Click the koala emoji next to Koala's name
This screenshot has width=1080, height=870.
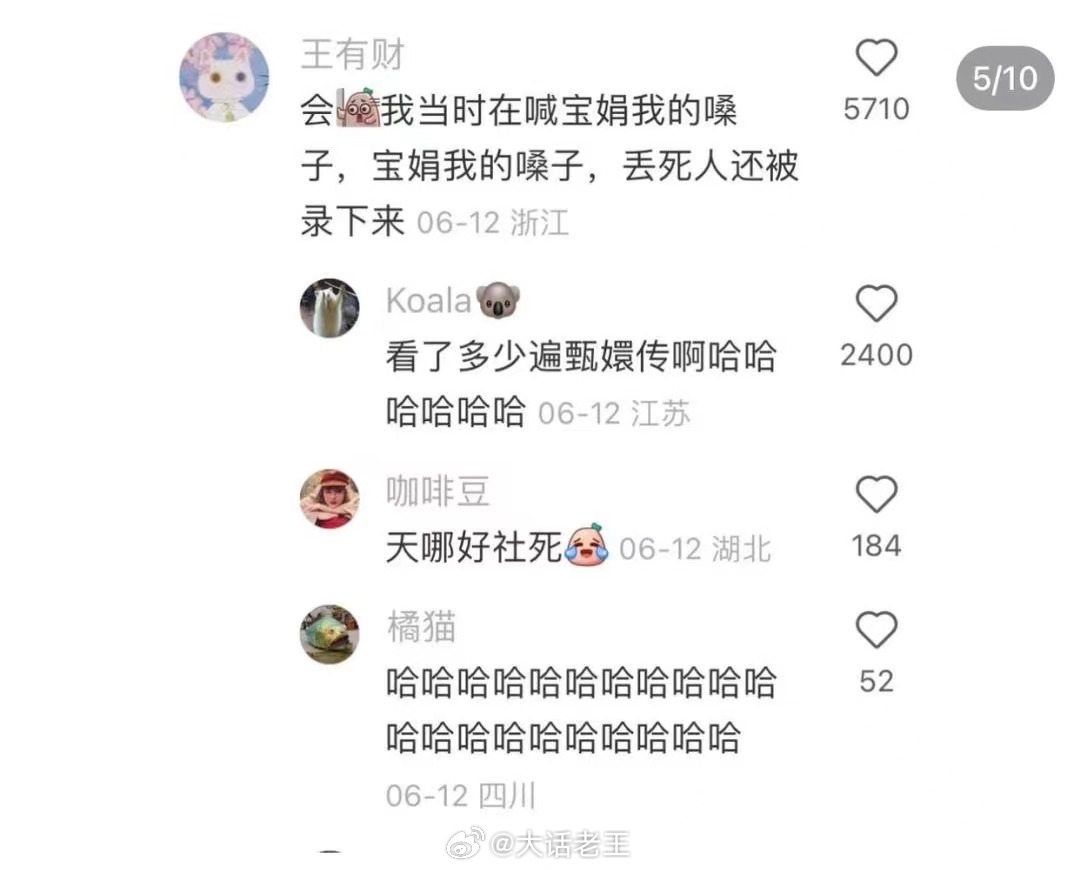pyautogui.click(x=498, y=300)
